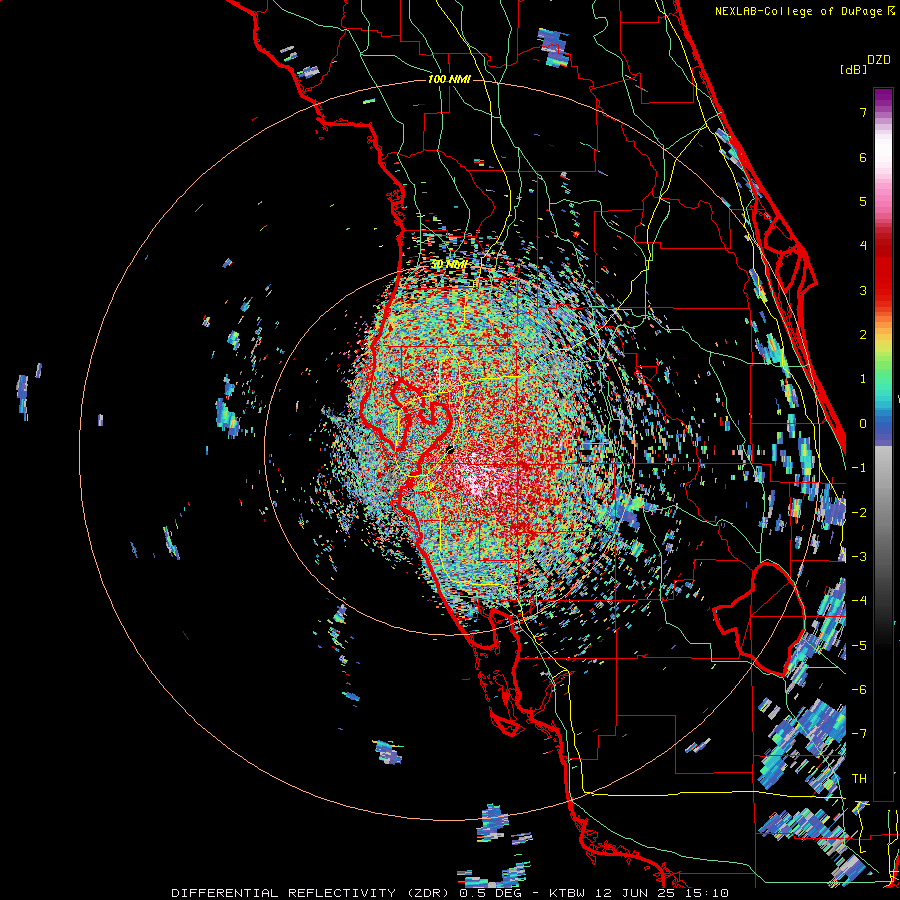
Task: Click the legend value 5
Action: tap(863, 201)
